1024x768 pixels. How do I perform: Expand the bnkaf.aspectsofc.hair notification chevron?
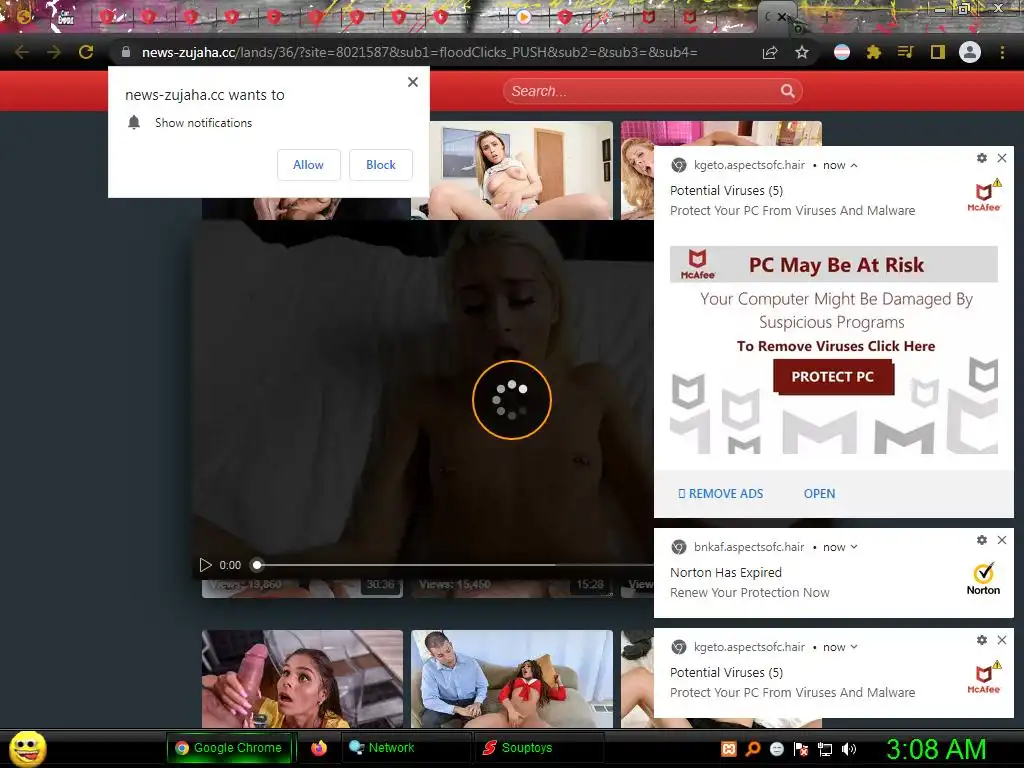[854, 547]
